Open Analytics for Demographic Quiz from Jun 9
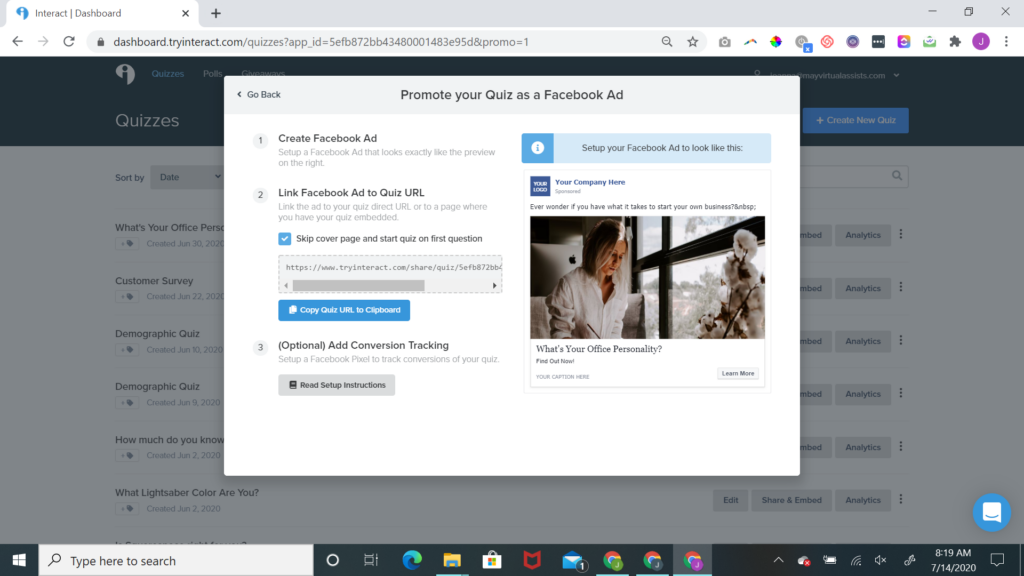Image resolution: width=1024 pixels, height=576 pixels. click(x=863, y=394)
